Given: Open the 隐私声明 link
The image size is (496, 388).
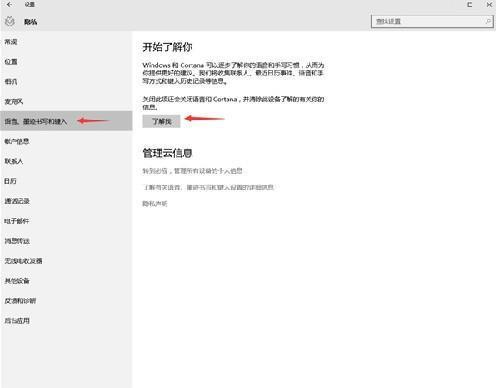Looking at the screenshot, I should 155,203.
